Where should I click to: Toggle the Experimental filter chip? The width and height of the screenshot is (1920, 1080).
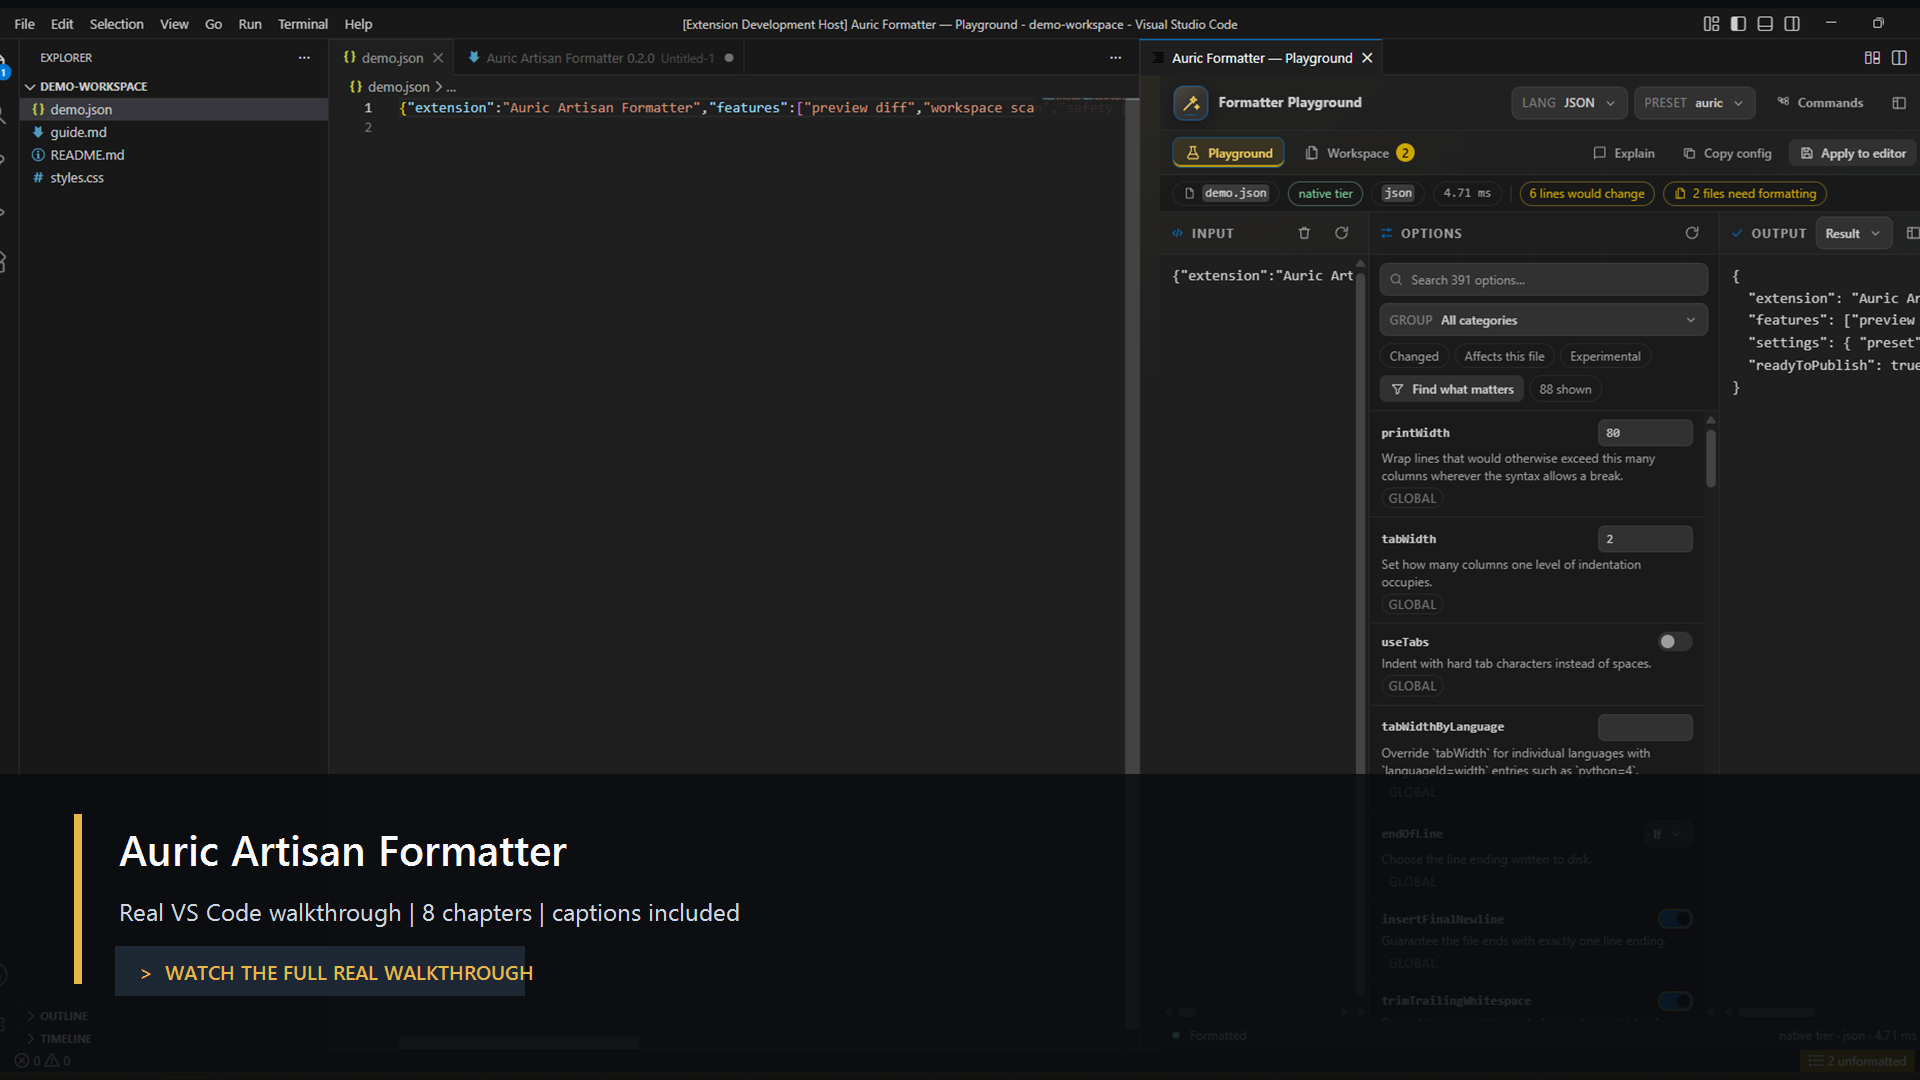(x=1605, y=356)
